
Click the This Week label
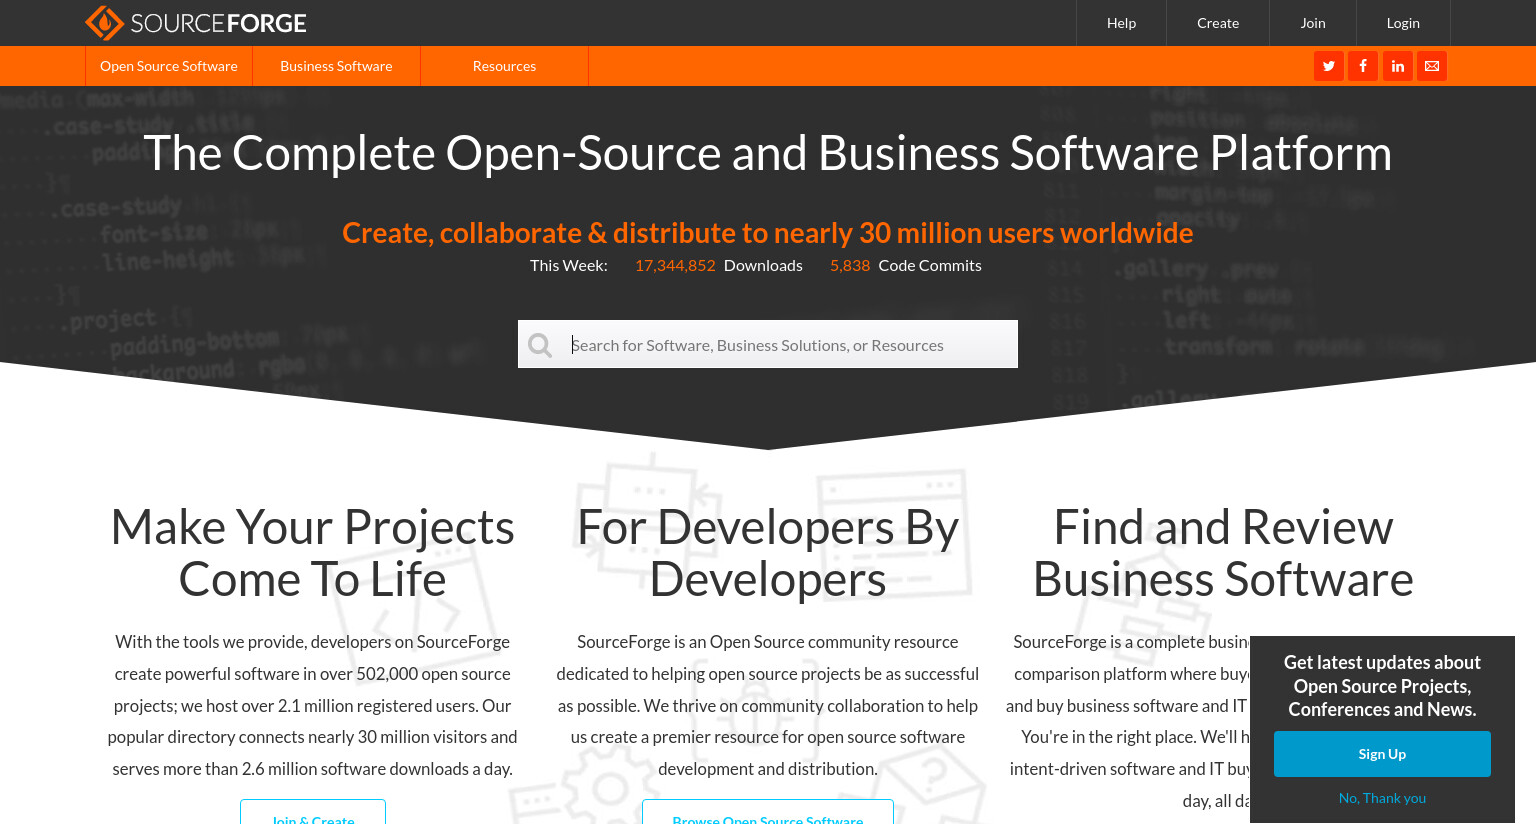[x=569, y=265]
